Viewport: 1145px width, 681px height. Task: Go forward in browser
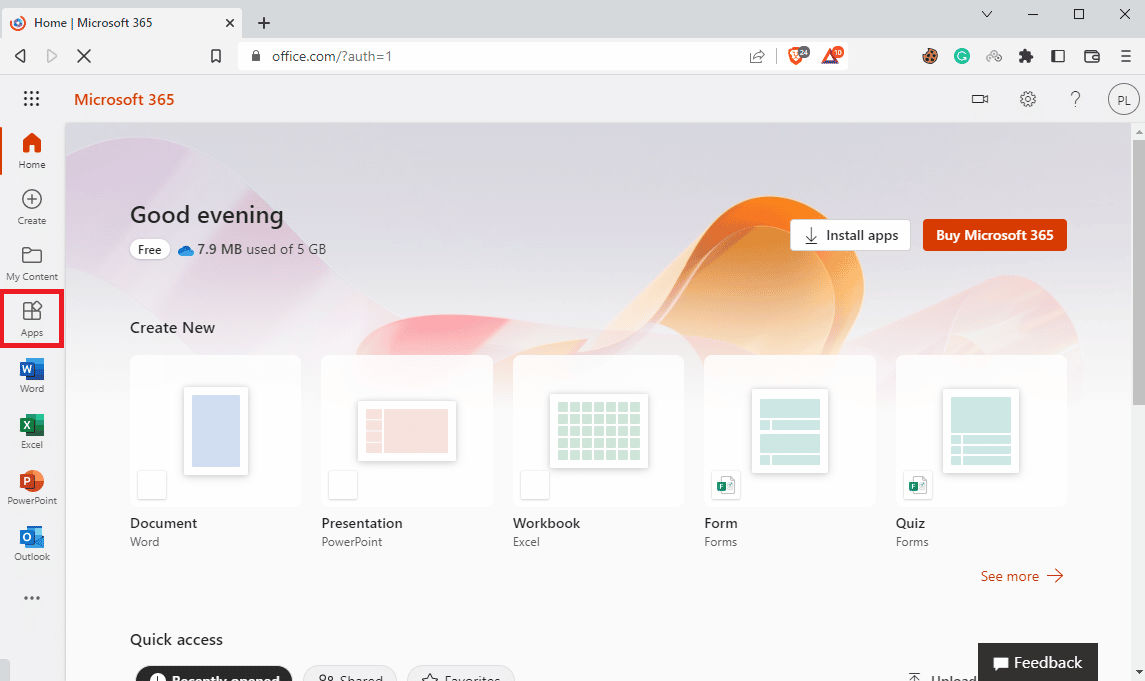52,56
